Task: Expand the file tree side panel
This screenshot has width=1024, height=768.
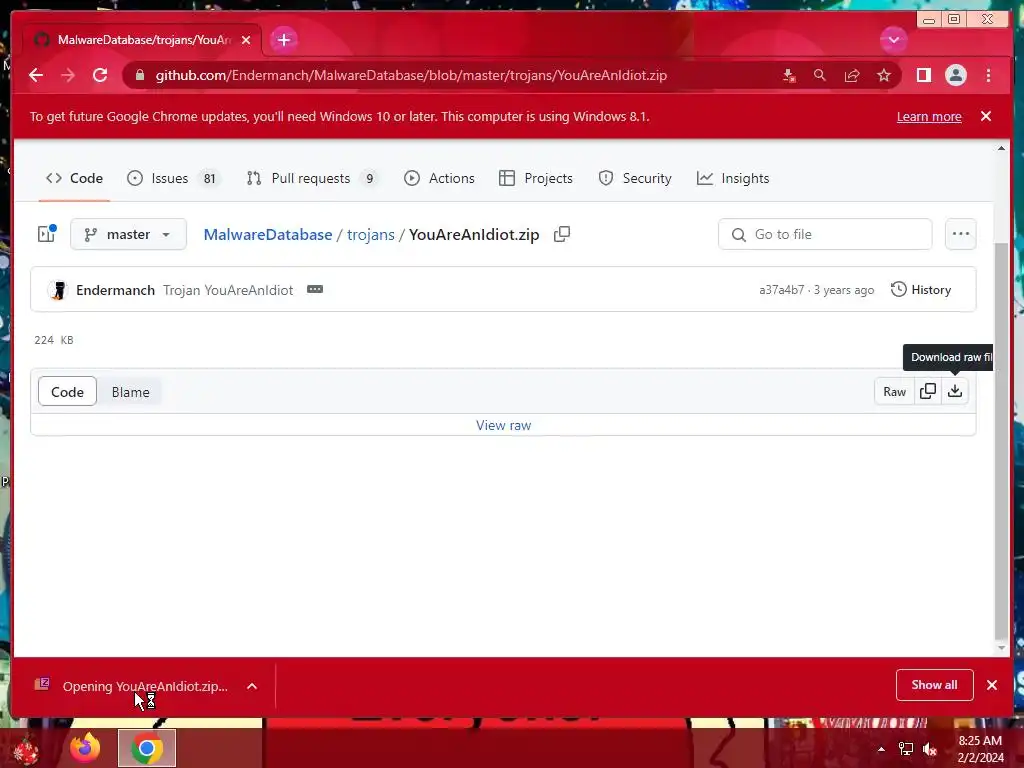Action: (47, 234)
